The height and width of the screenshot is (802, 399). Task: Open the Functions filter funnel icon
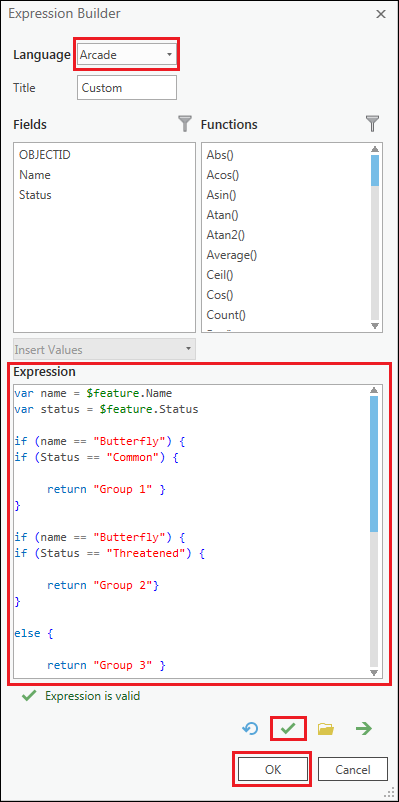click(x=373, y=124)
